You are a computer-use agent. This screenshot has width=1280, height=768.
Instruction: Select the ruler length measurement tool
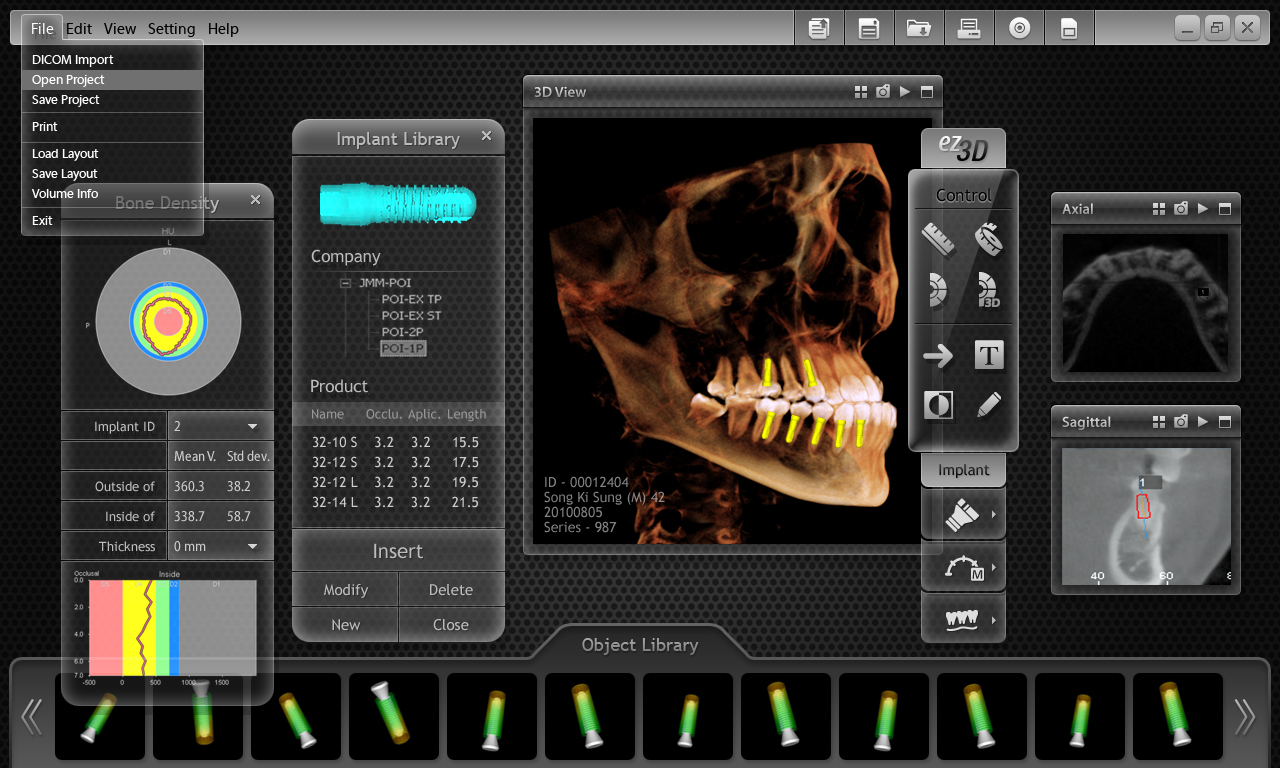coord(938,239)
